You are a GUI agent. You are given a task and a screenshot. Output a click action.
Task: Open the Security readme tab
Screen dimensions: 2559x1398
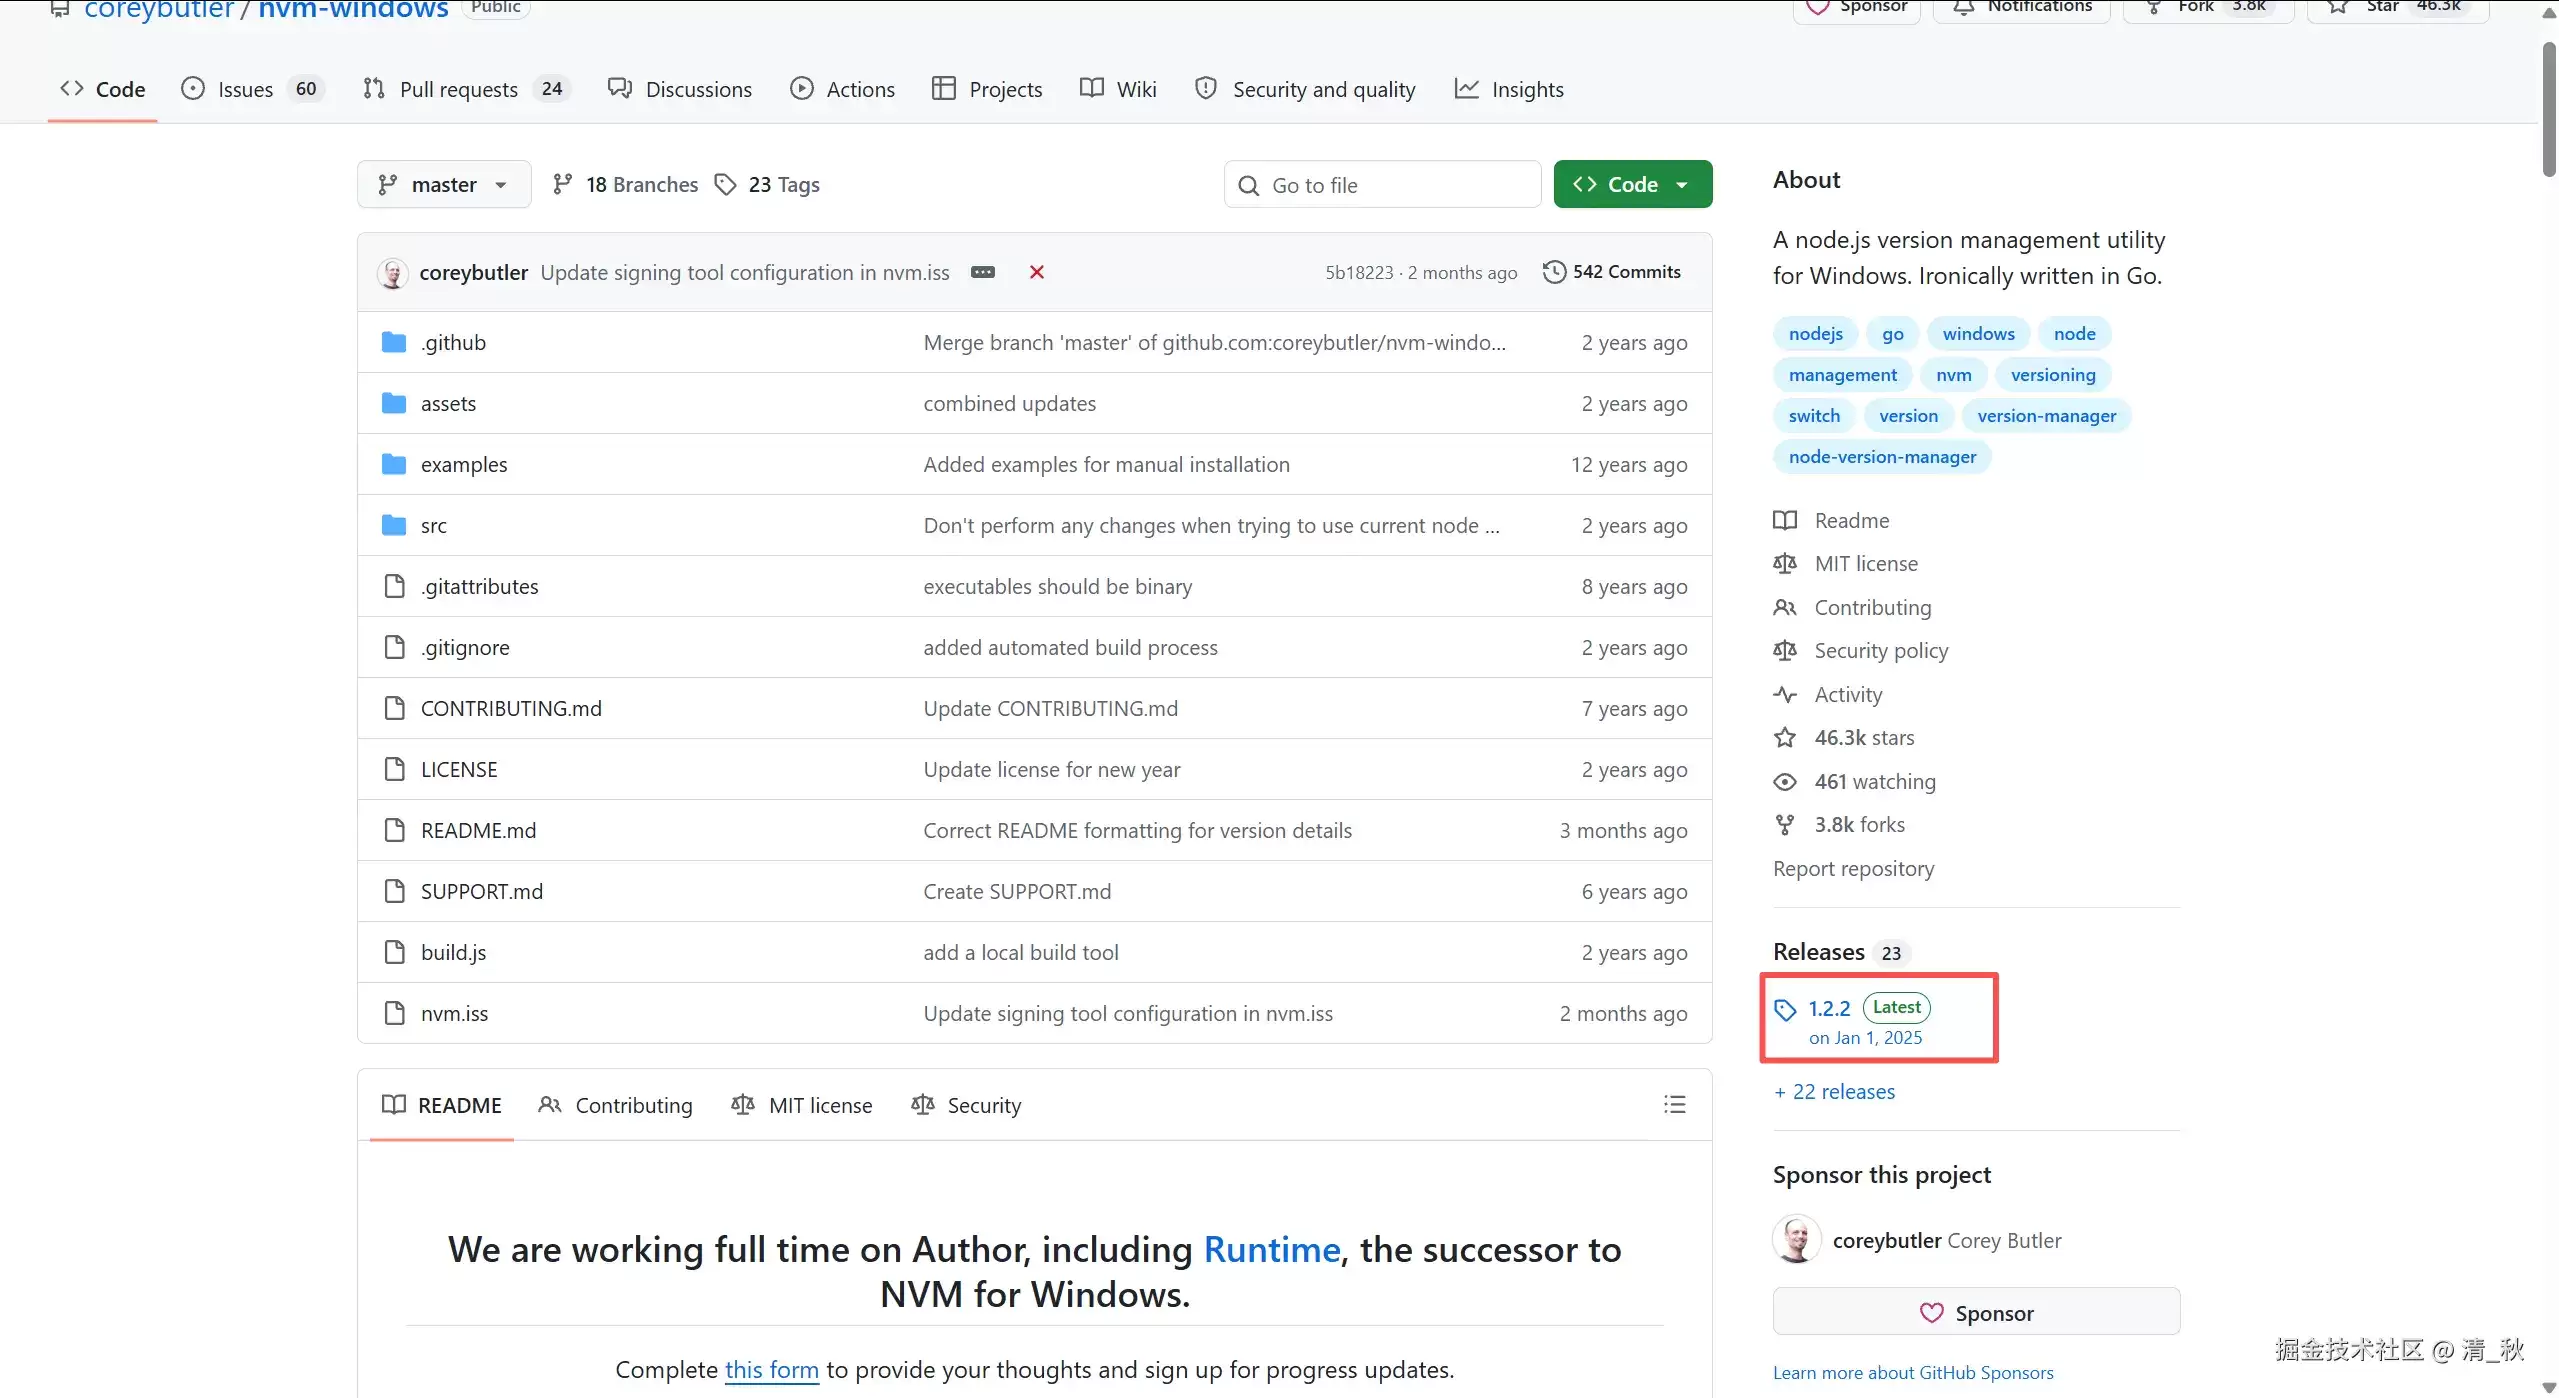[967, 1106]
